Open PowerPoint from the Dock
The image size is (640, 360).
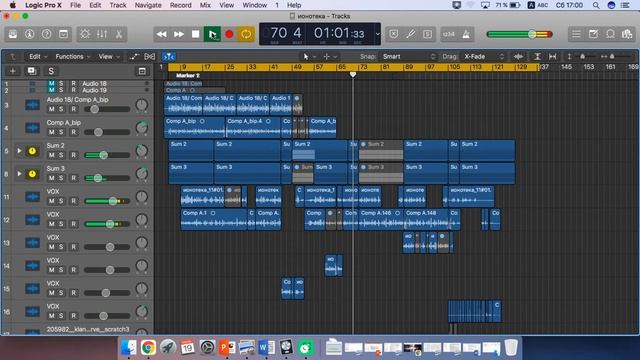coord(227,347)
